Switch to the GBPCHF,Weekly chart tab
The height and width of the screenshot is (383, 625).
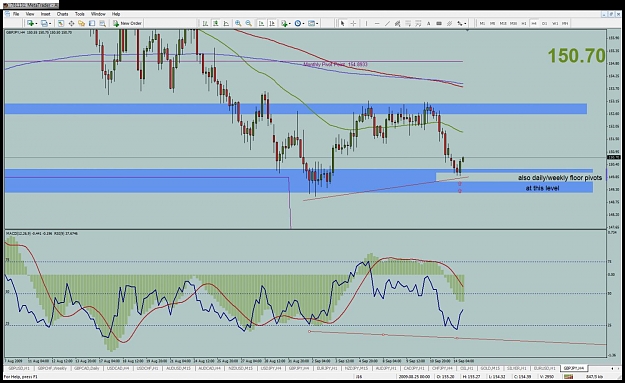(52, 368)
